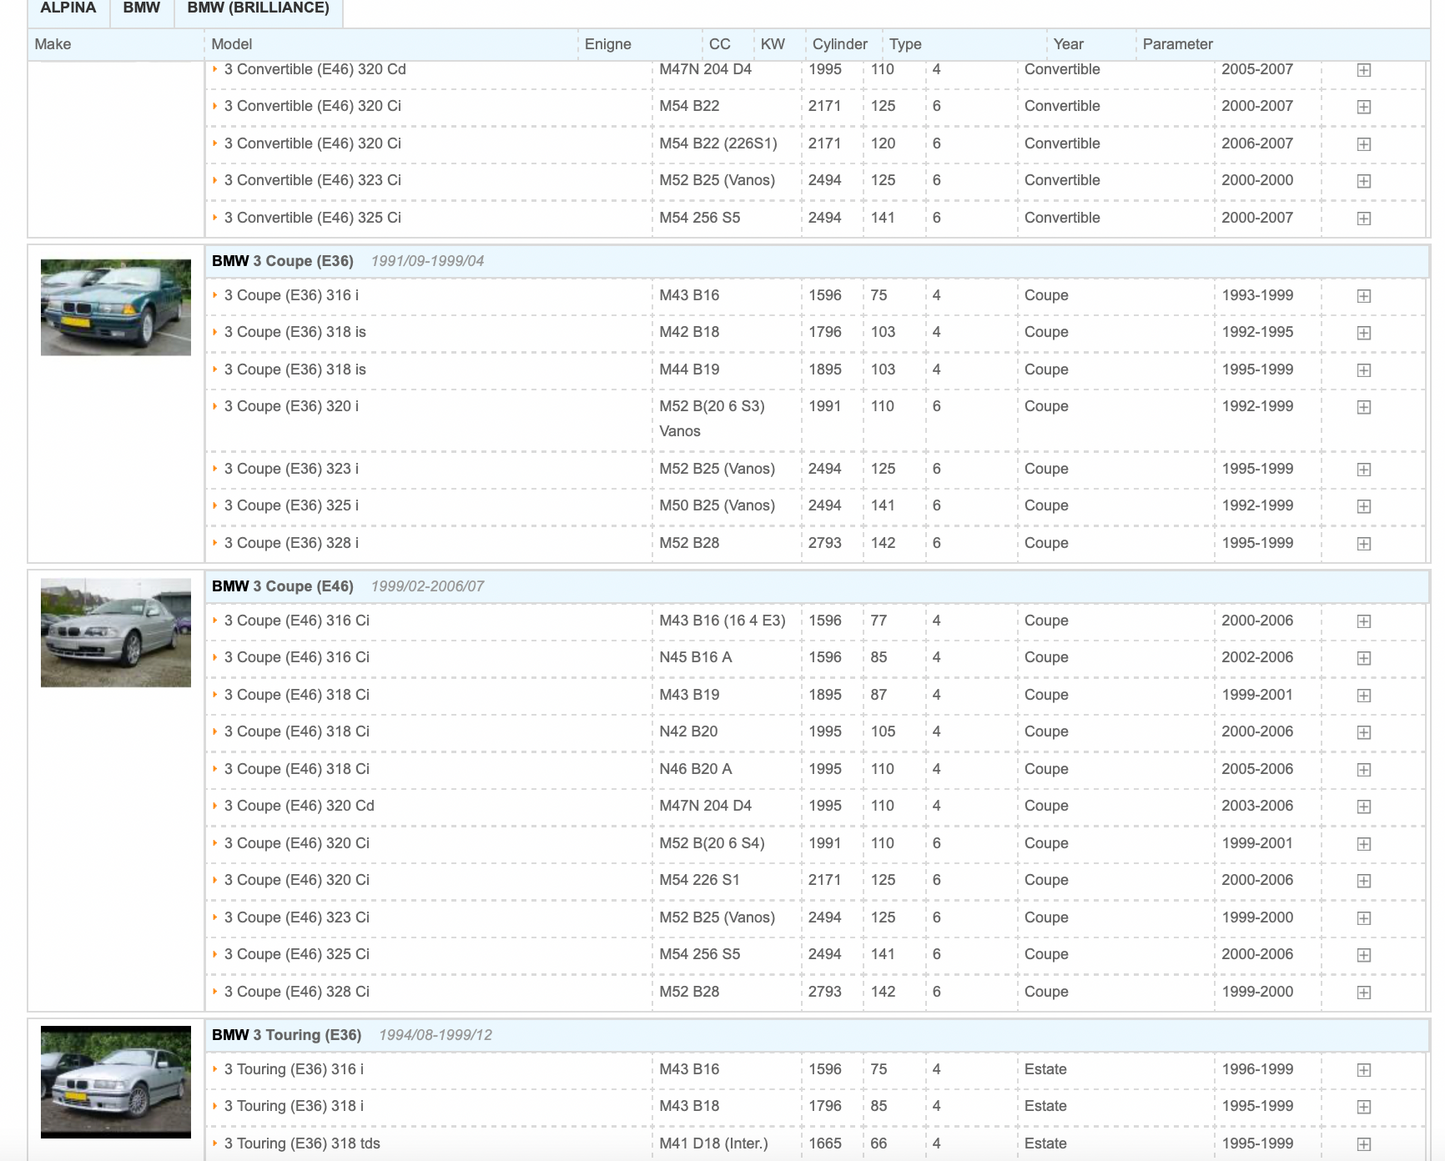Click the green BMW 3 Coupe (E36) thumbnail
This screenshot has height=1161, width=1445.
[116, 307]
